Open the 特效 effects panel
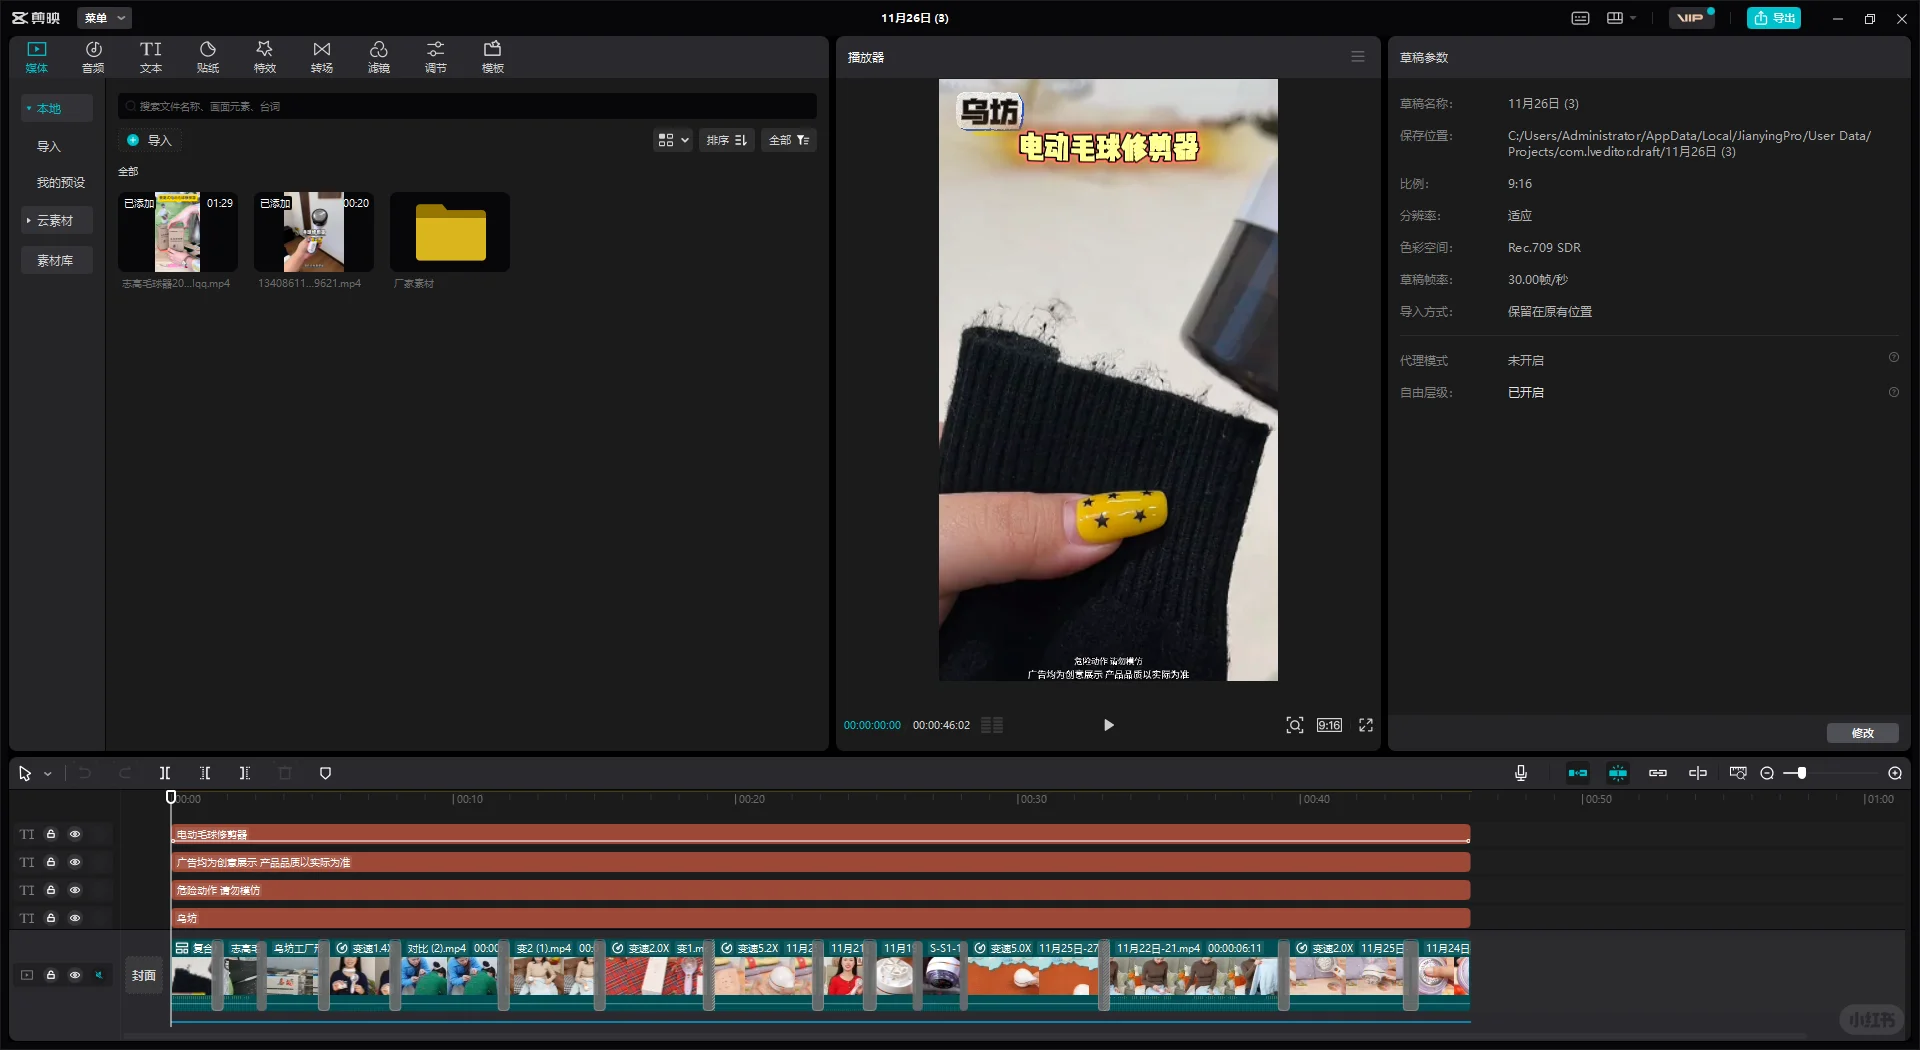This screenshot has width=1920, height=1050. [265, 57]
